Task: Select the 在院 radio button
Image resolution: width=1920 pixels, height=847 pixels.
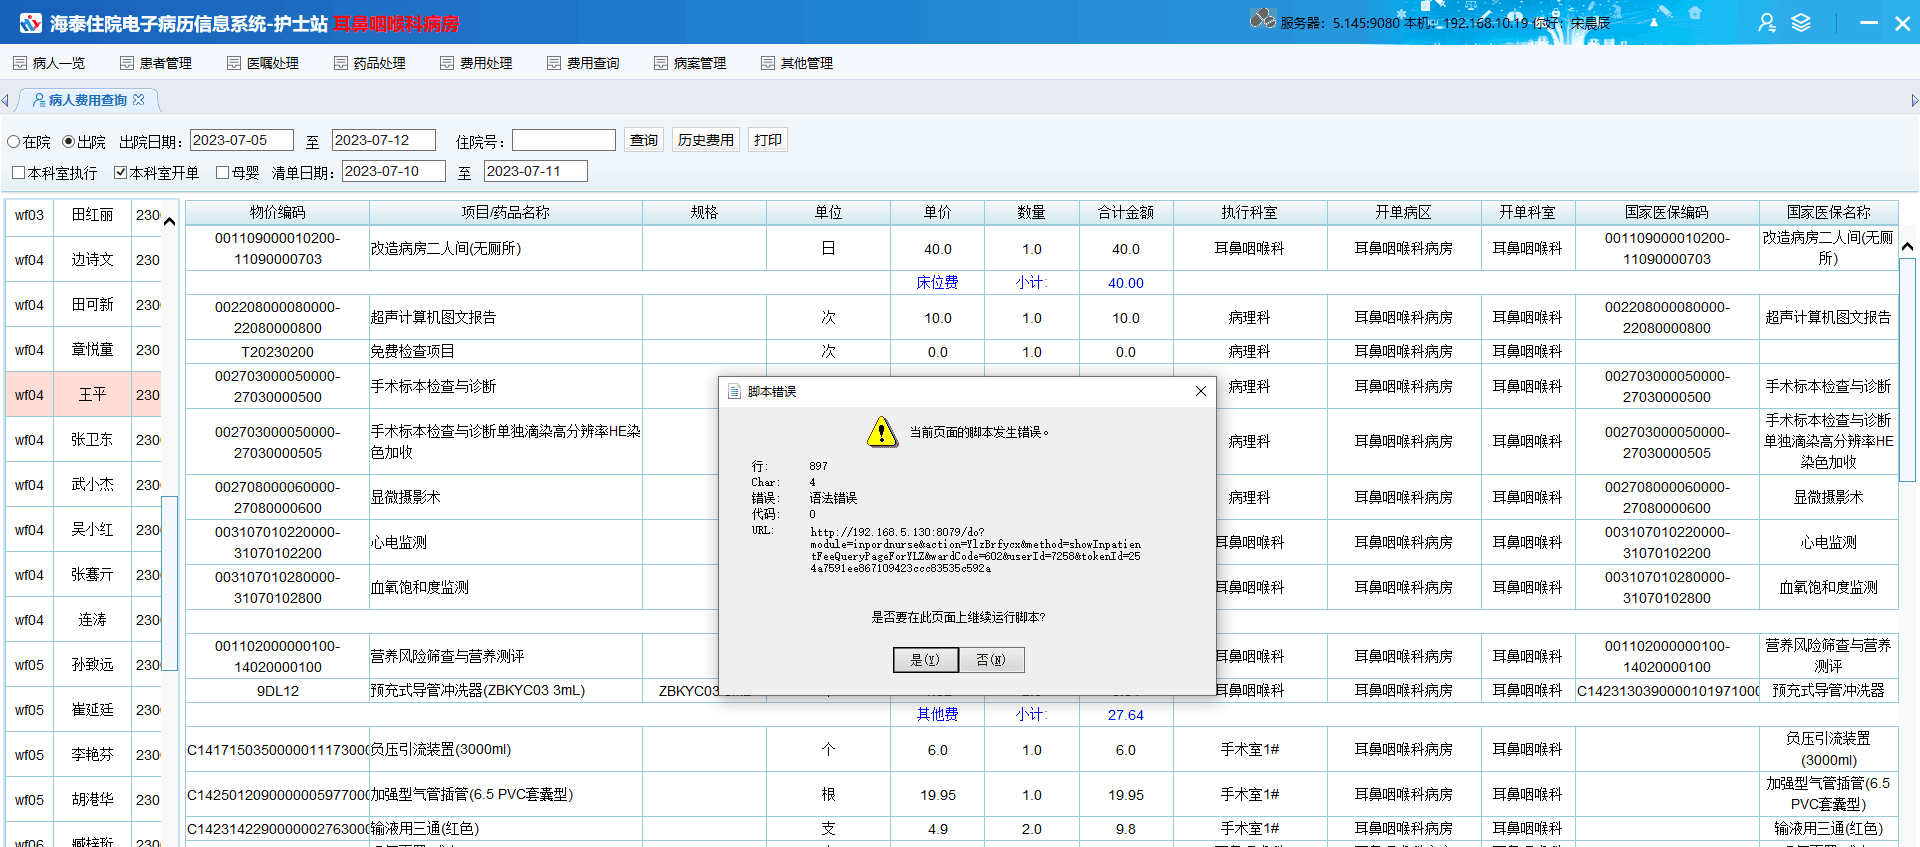Action: click(x=14, y=142)
